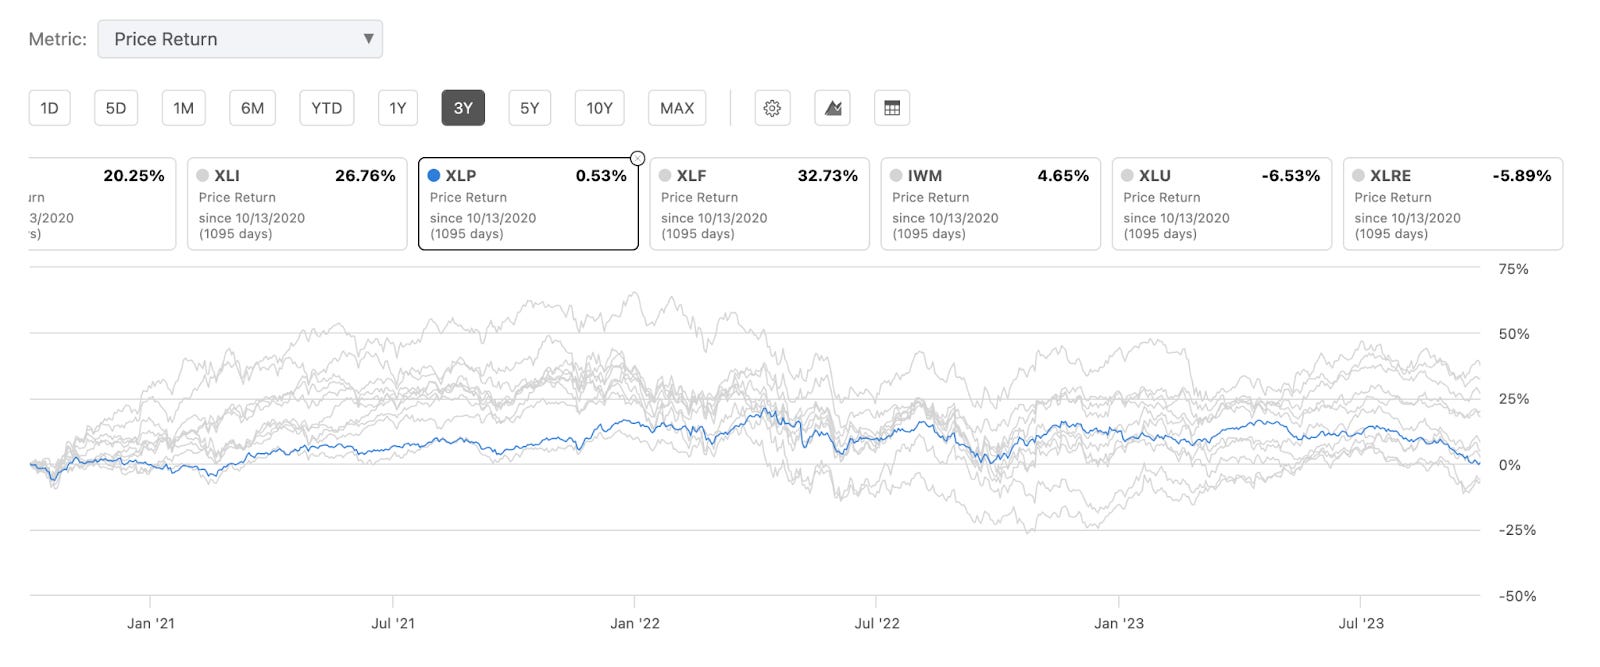
Task: Select the 1D time range
Action: pyautogui.click(x=49, y=108)
